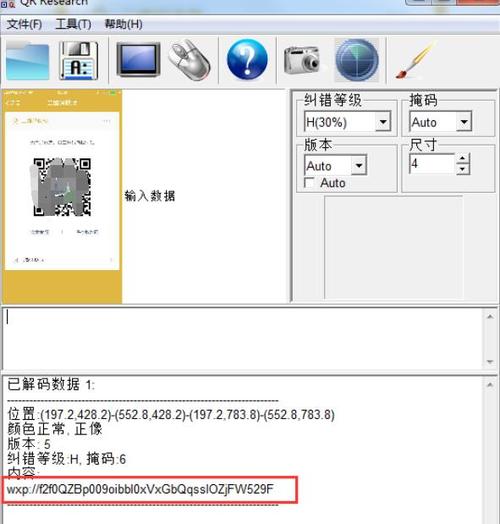The height and width of the screenshot is (524, 500).
Task: Click the save floppy disk icon
Action: click(79, 60)
